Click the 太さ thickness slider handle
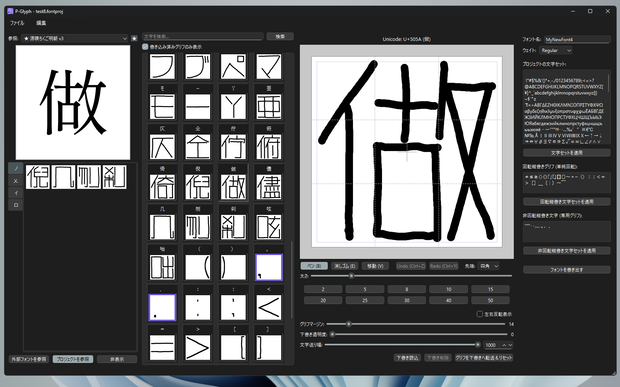The image size is (620, 387). click(x=351, y=276)
